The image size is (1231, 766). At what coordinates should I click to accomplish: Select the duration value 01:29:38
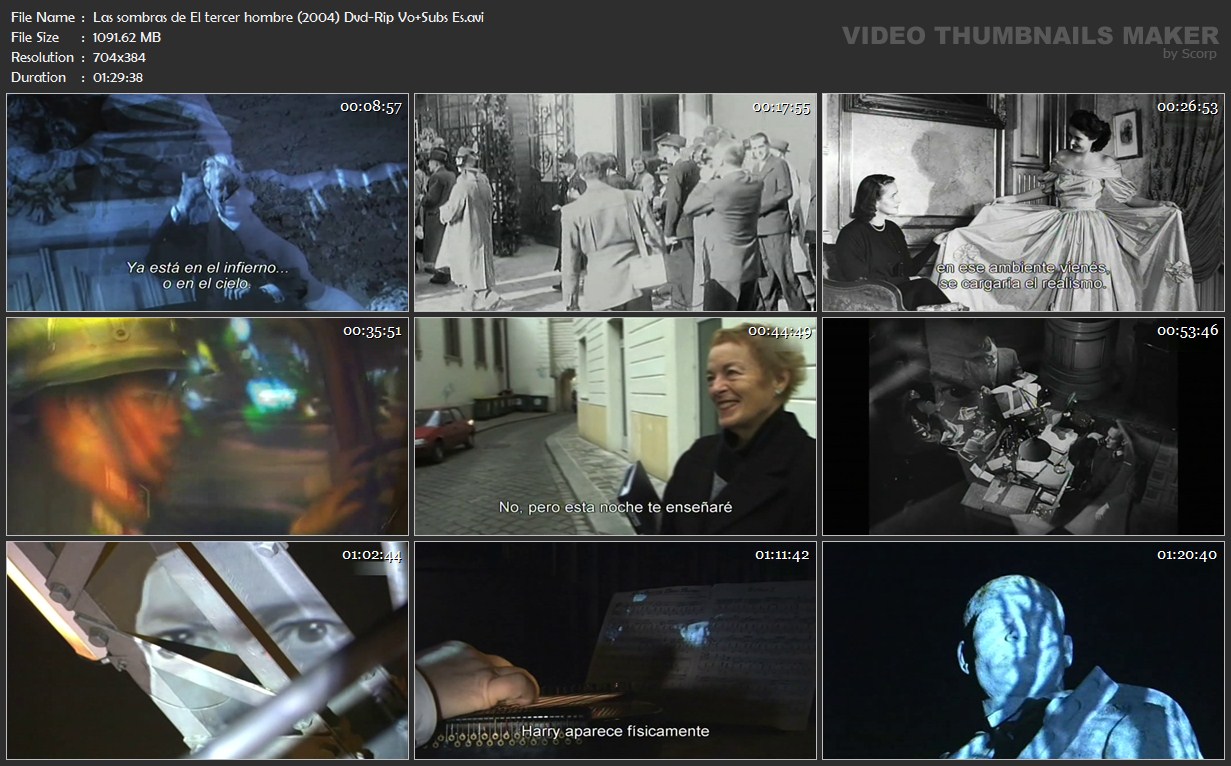[118, 77]
